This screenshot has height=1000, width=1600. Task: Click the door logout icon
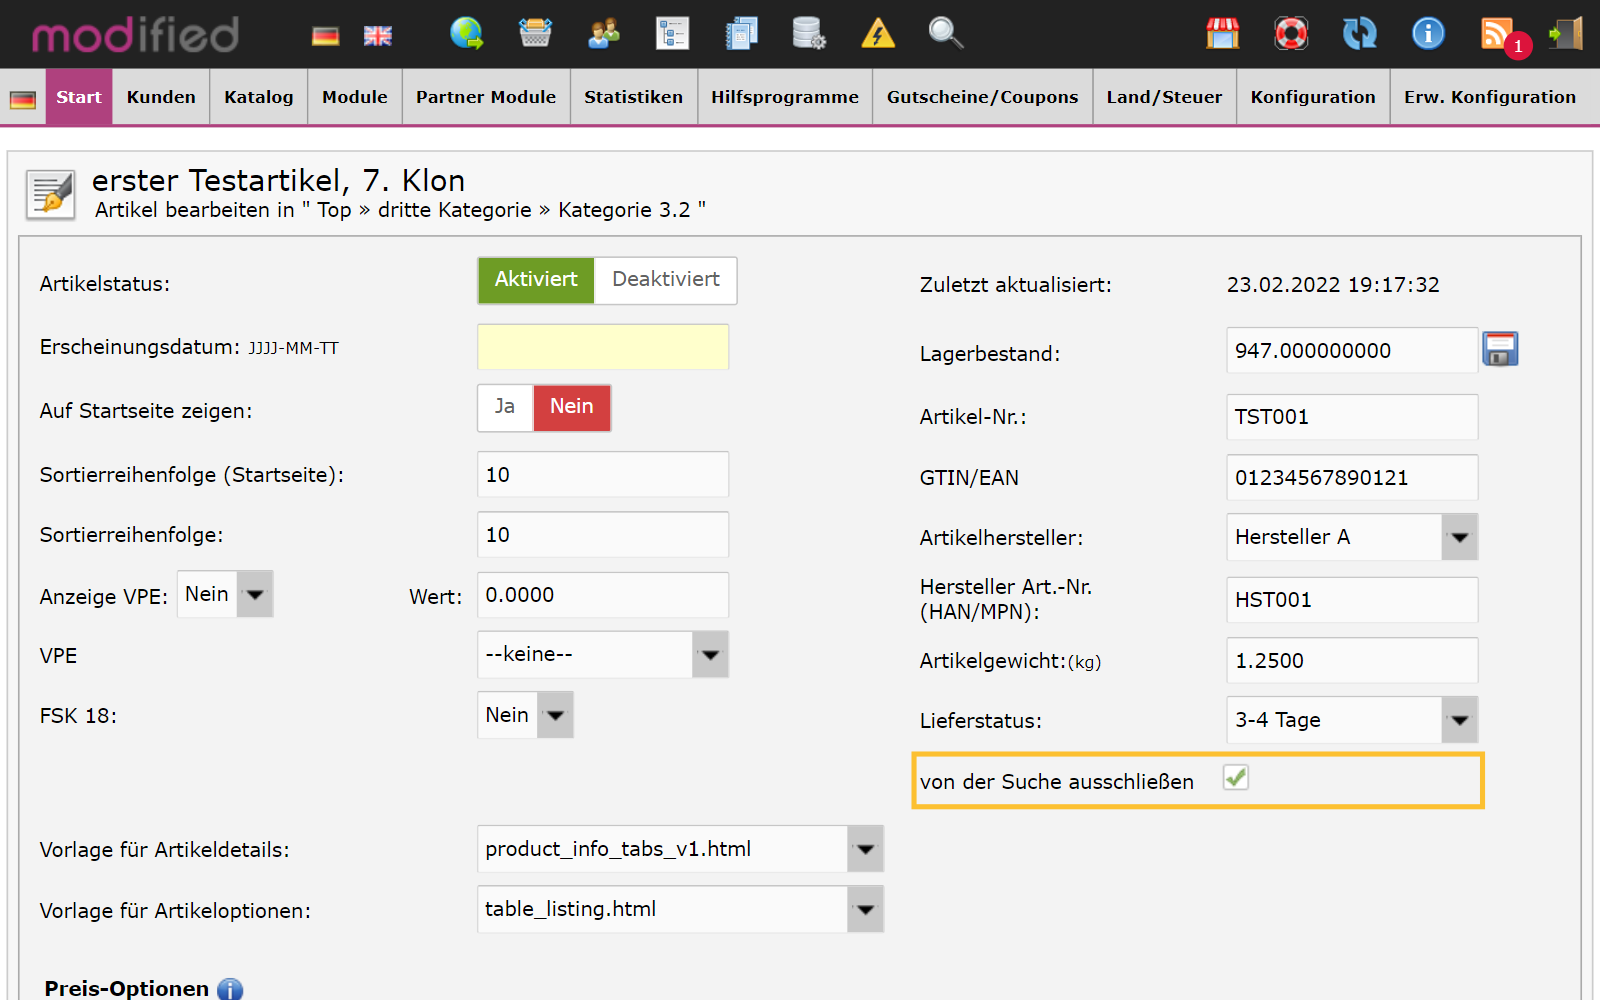coord(1566,34)
